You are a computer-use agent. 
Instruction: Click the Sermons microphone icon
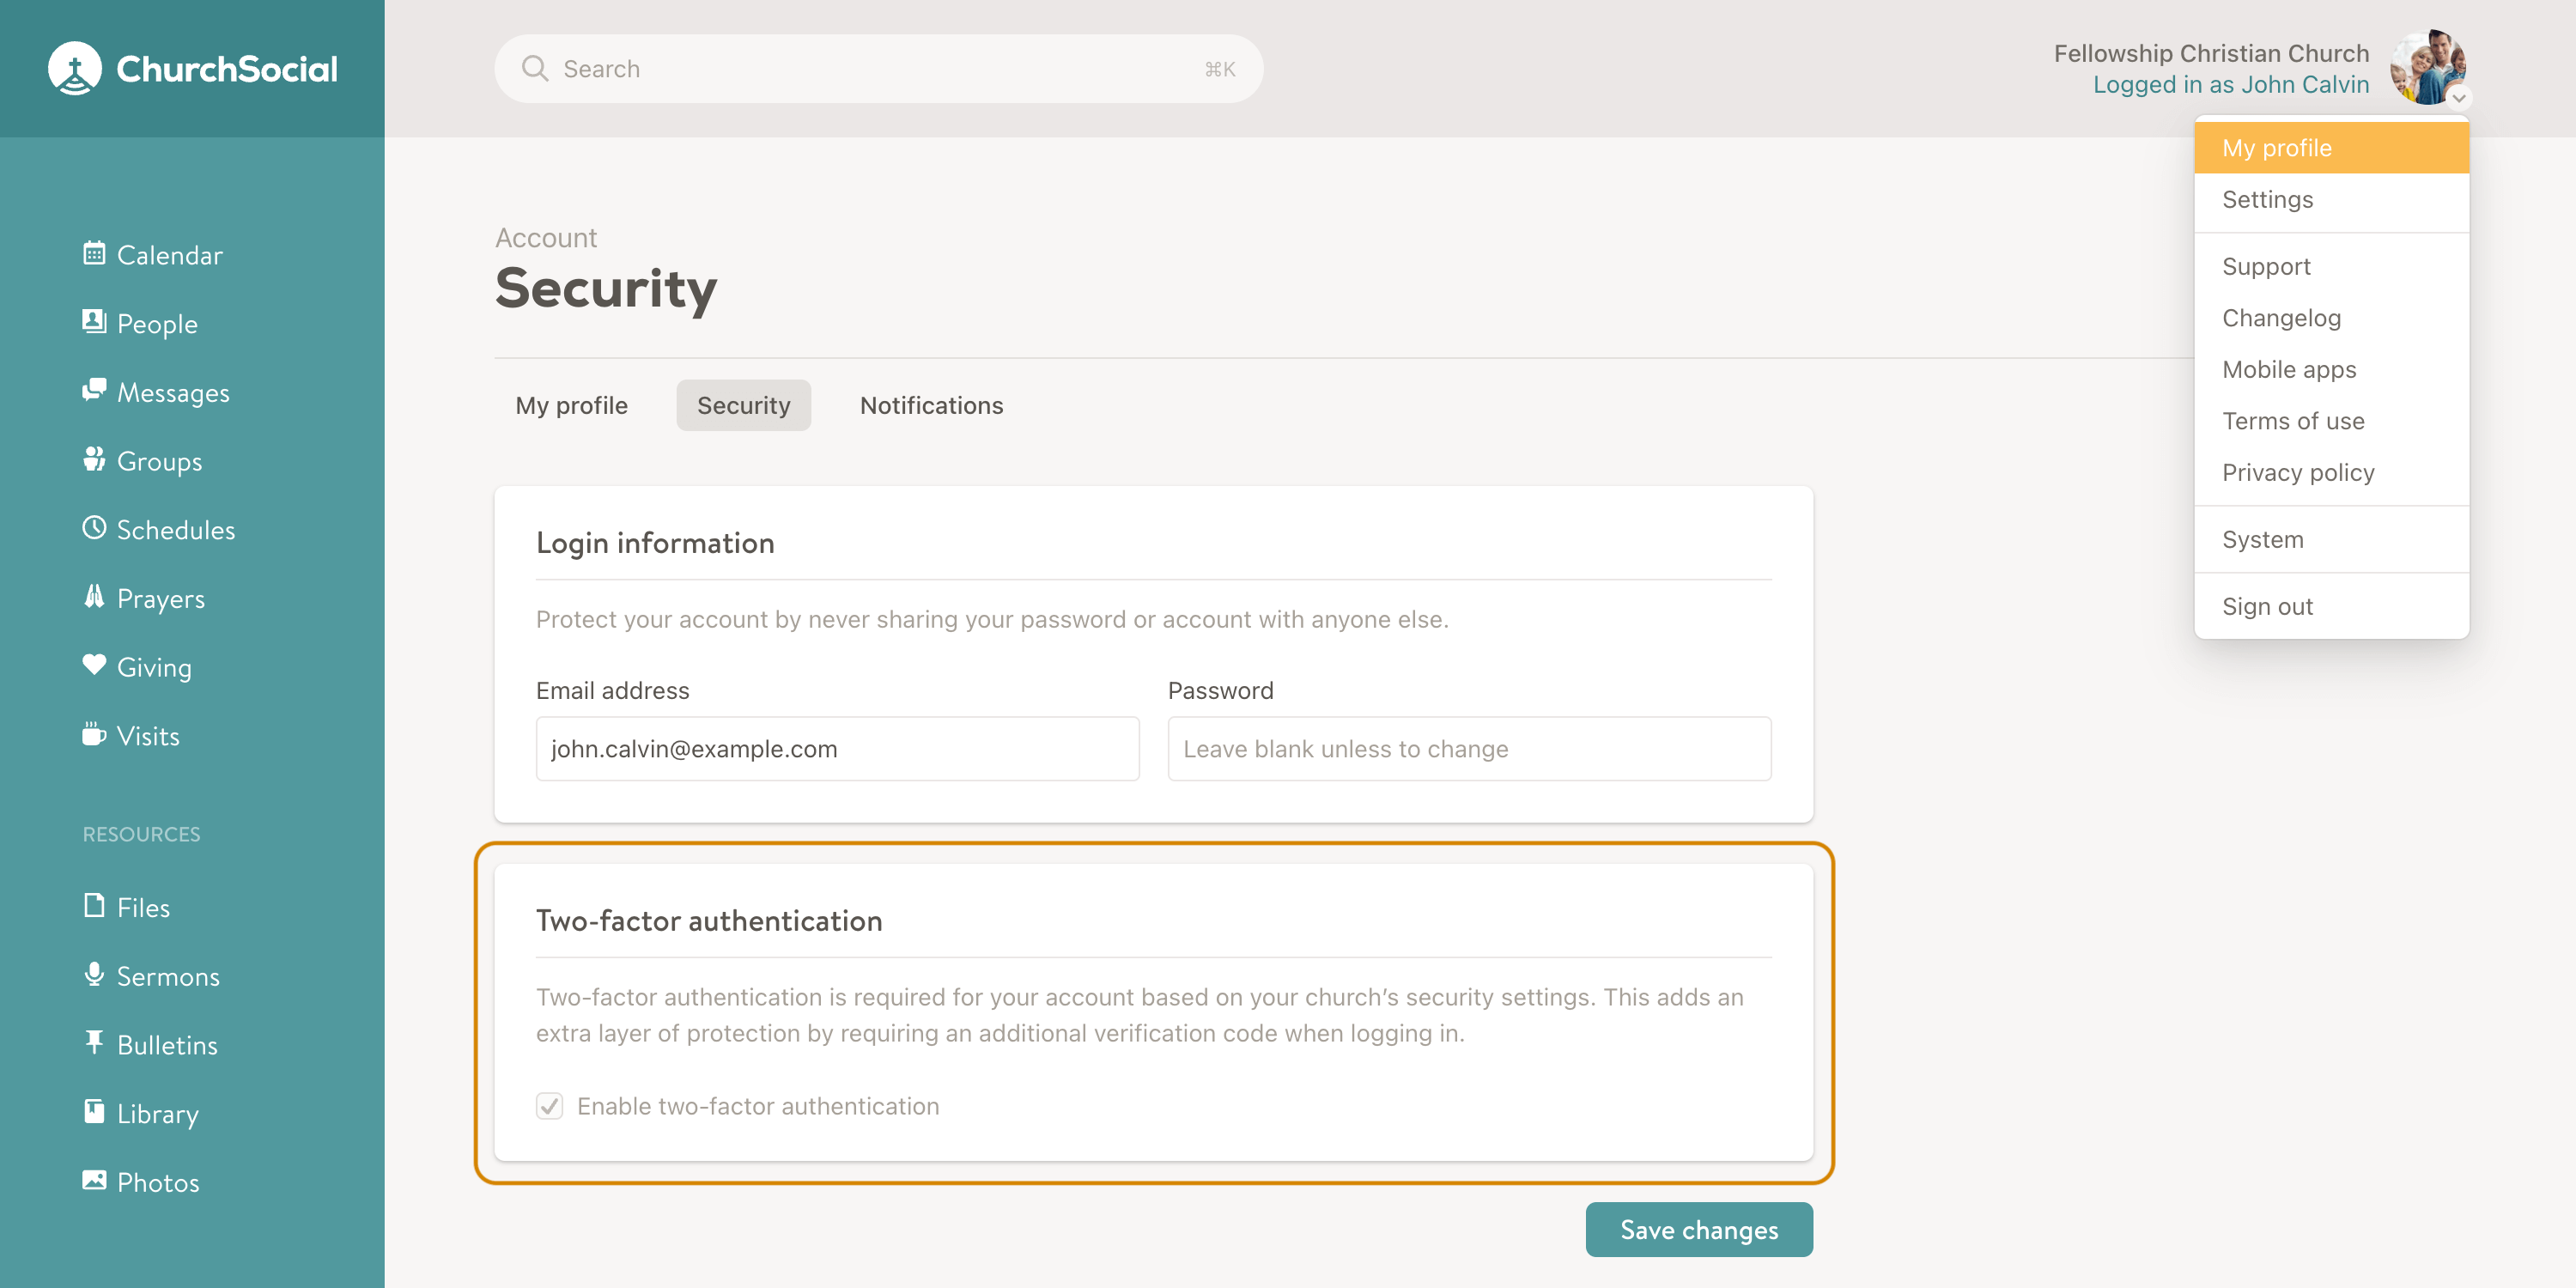coord(94,975)
